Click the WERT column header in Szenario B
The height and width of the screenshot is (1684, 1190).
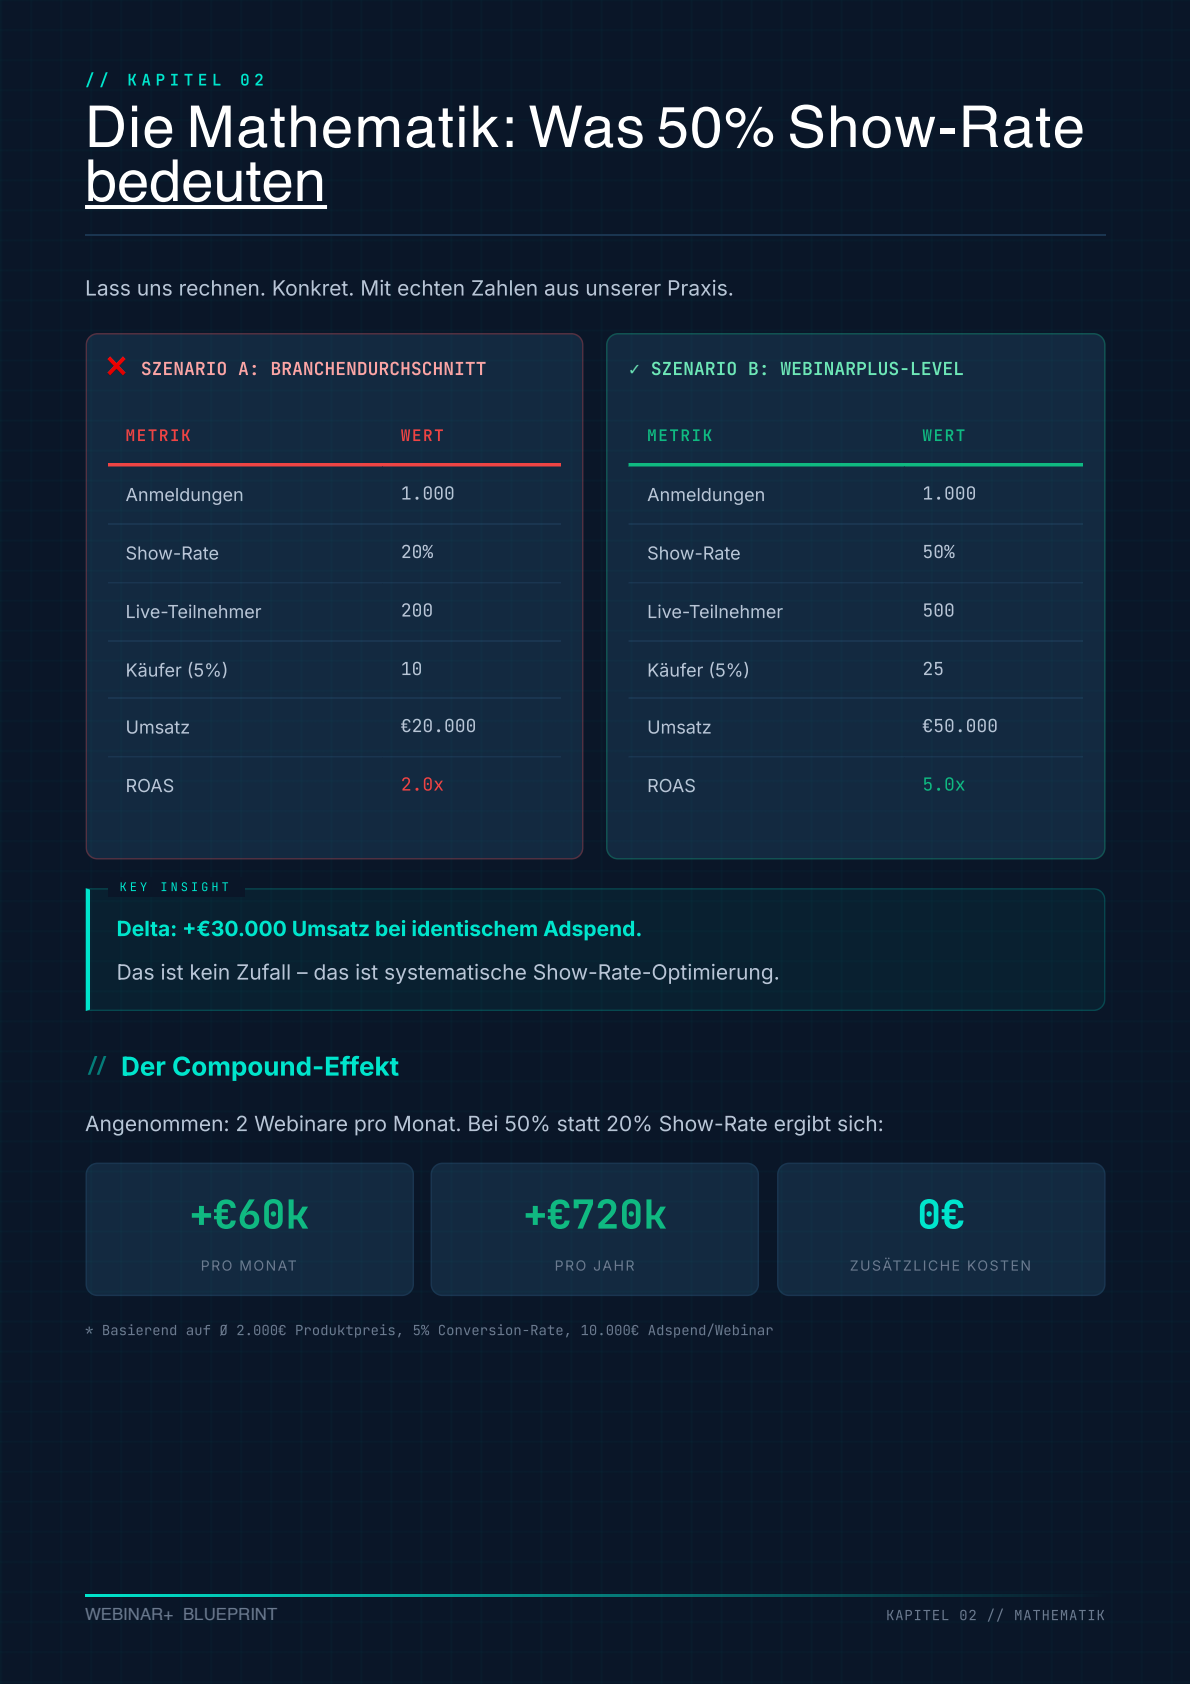coord(943,436)
